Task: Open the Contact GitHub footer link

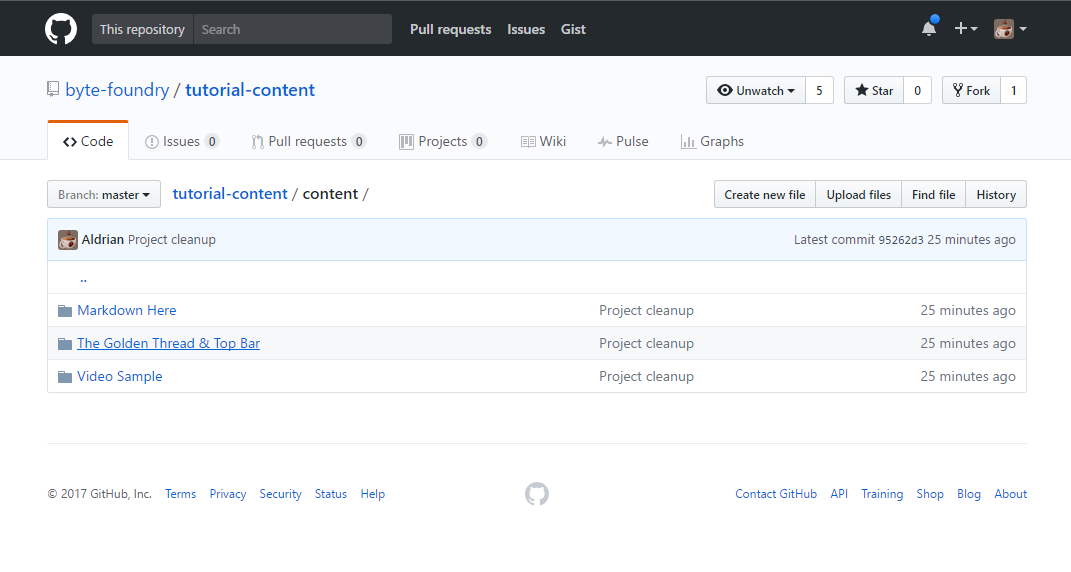Action: point(776,494)
